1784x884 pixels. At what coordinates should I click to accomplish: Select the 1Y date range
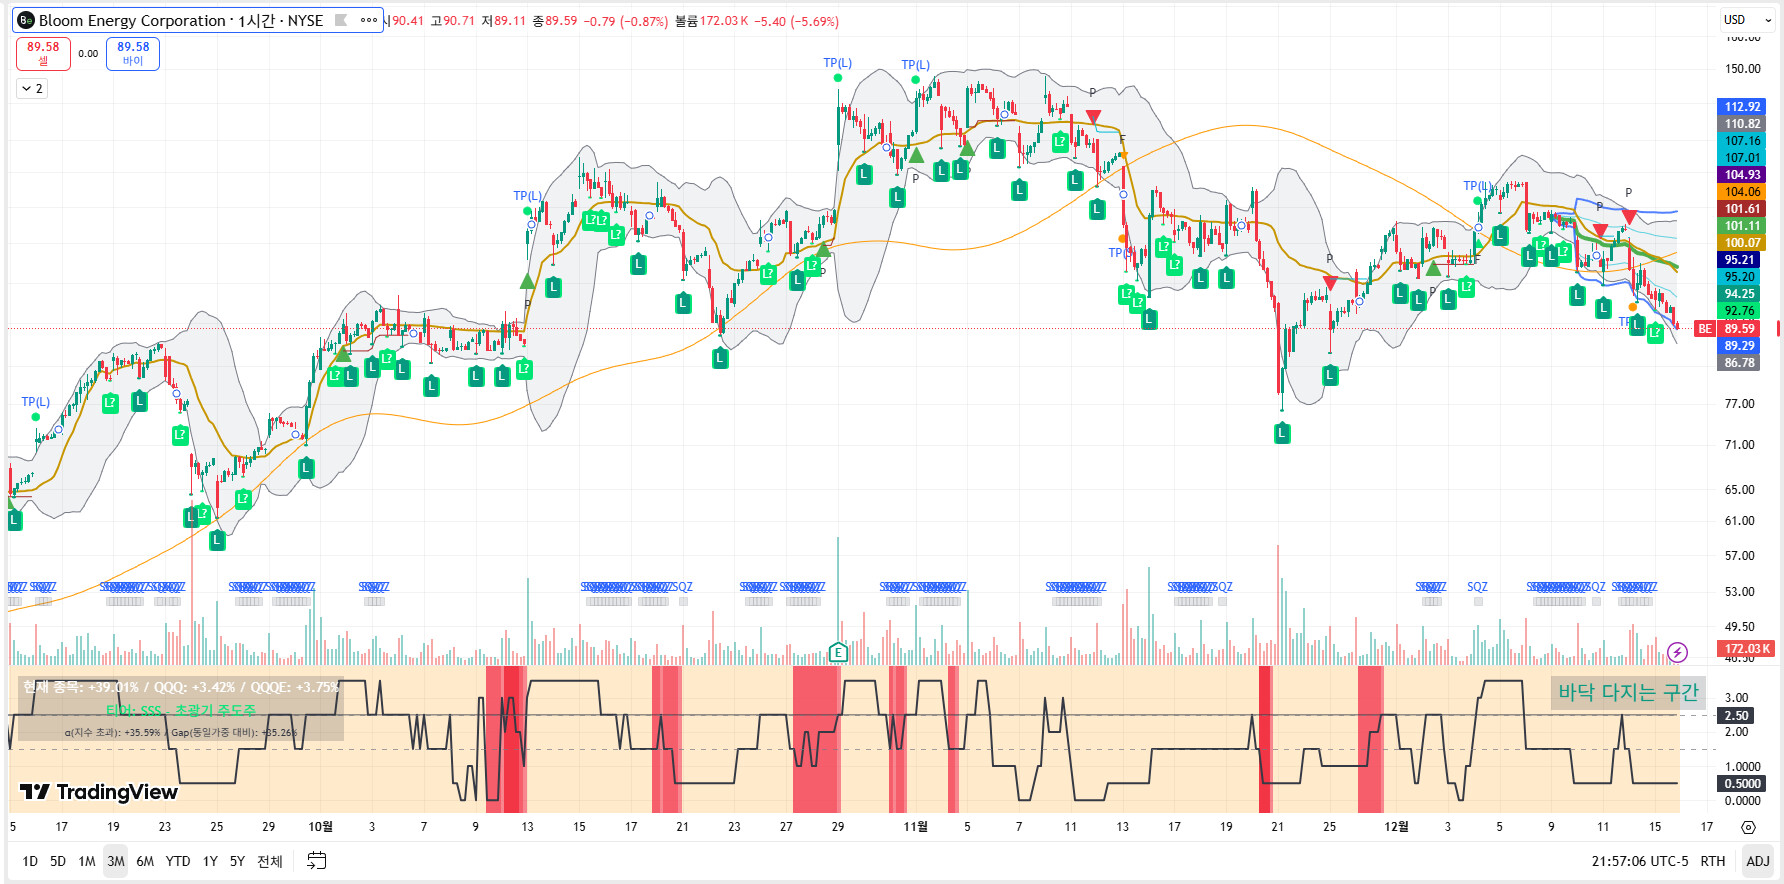(x=210, y=861)
